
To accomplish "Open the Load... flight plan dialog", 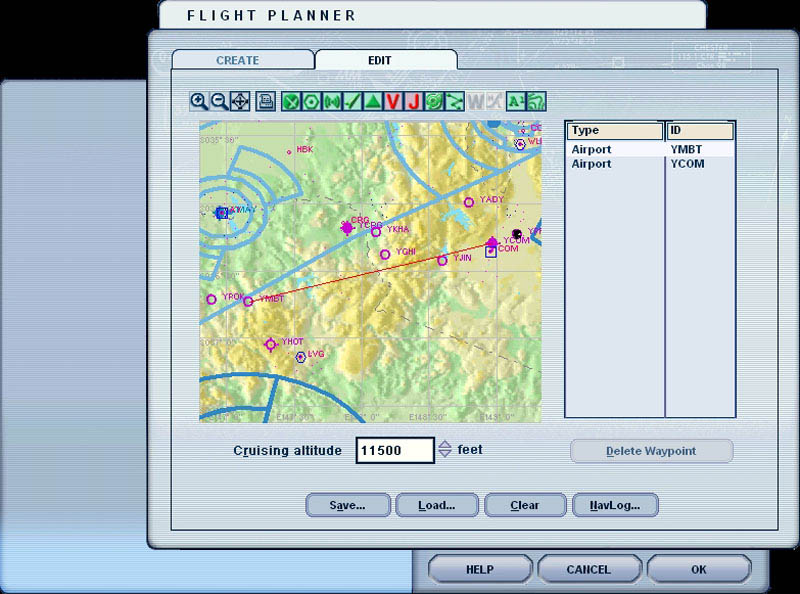I will (437, 505).
